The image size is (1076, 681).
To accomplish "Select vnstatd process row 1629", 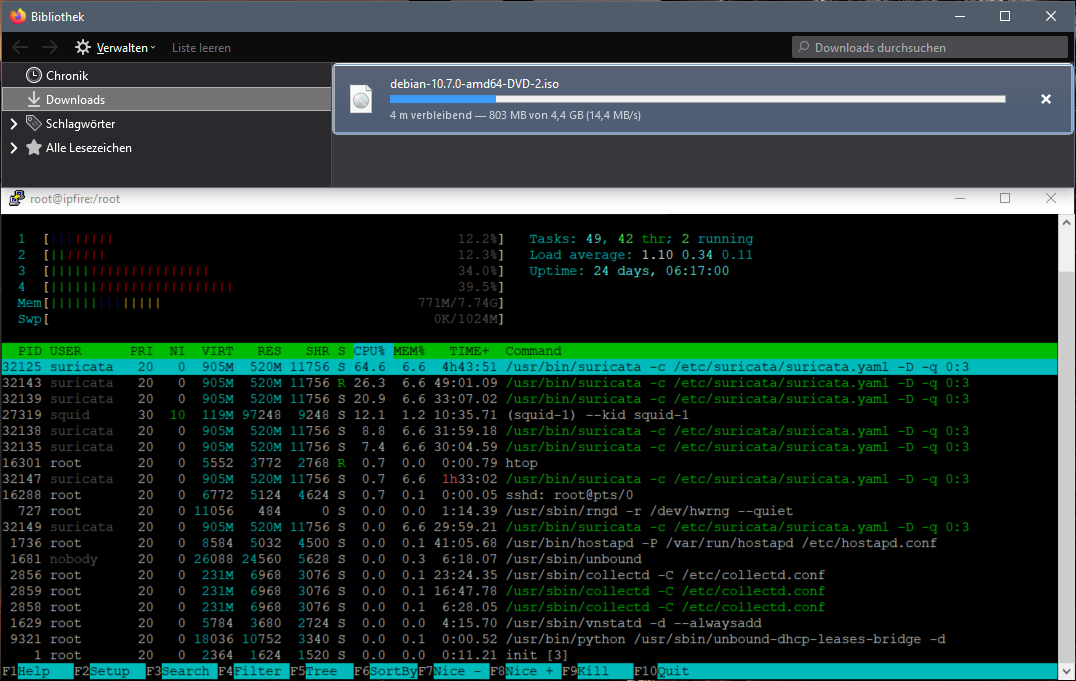I will 529,623.
